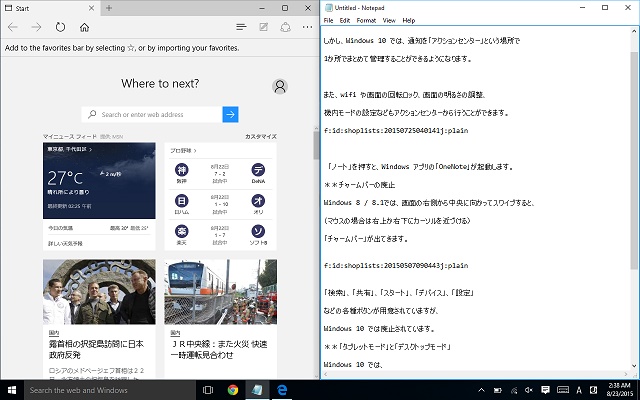Click text line f:id:shoplists:20150725040141j:plain

396,131
